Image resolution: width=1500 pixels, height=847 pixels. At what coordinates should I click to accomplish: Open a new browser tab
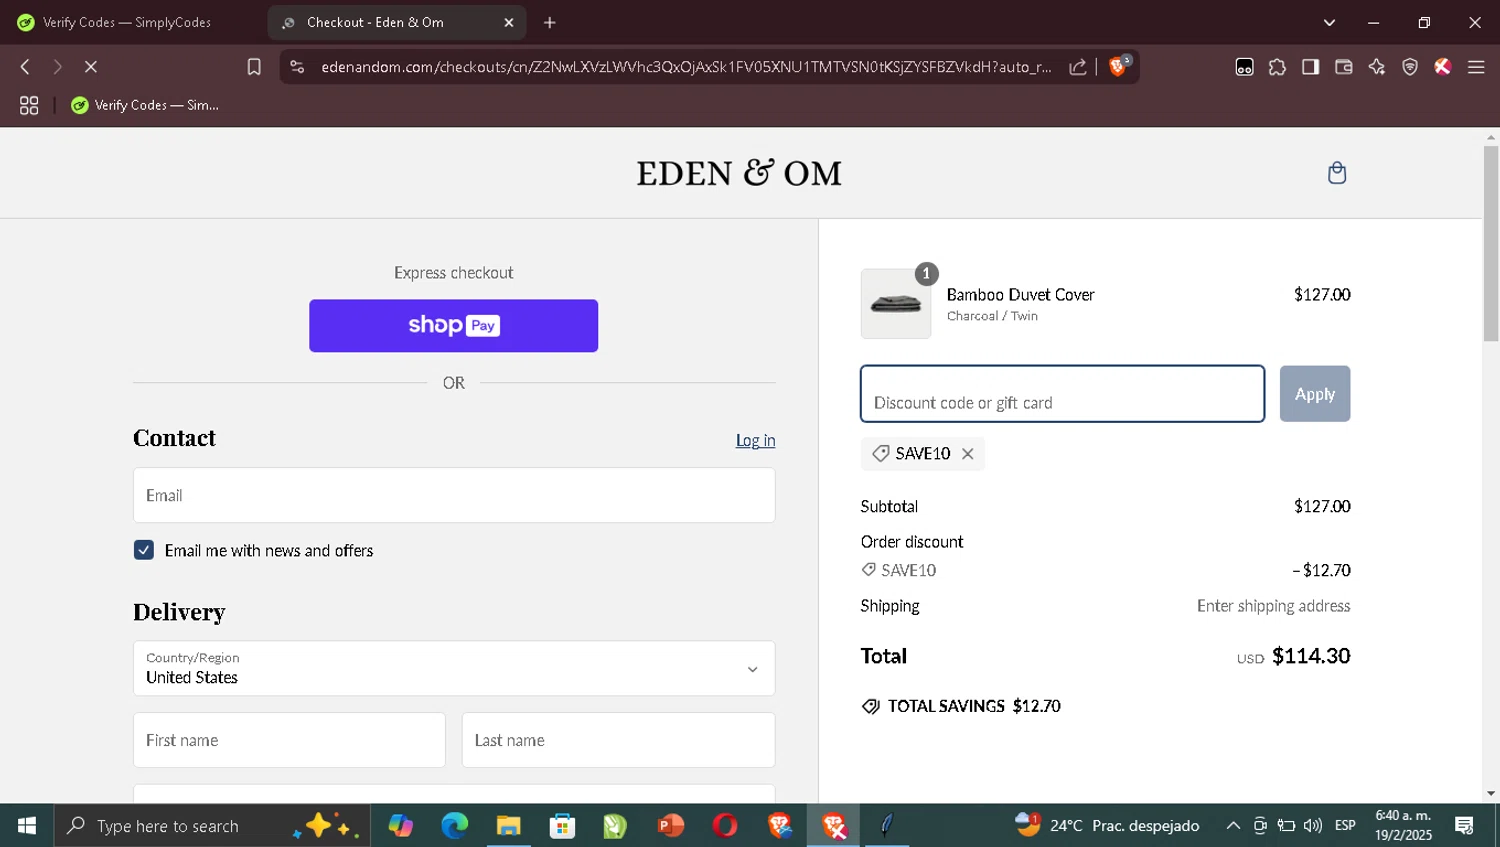pos(549,22)
